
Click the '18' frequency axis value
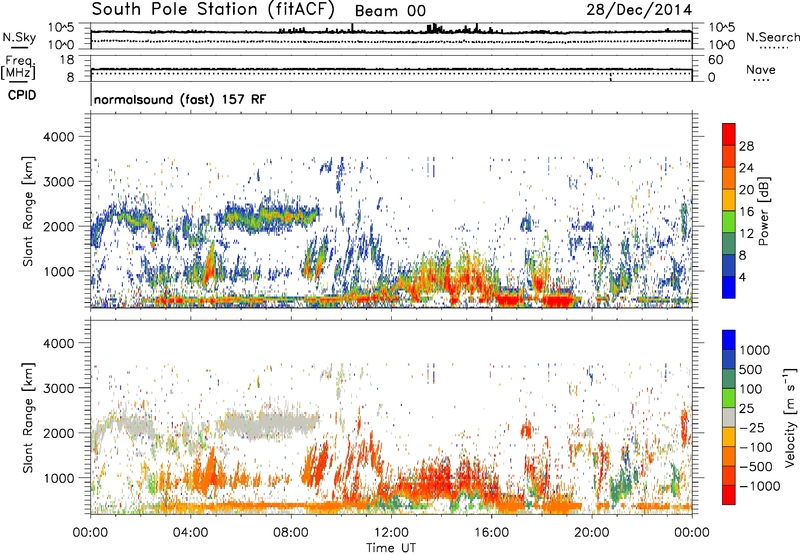(67, 60)
